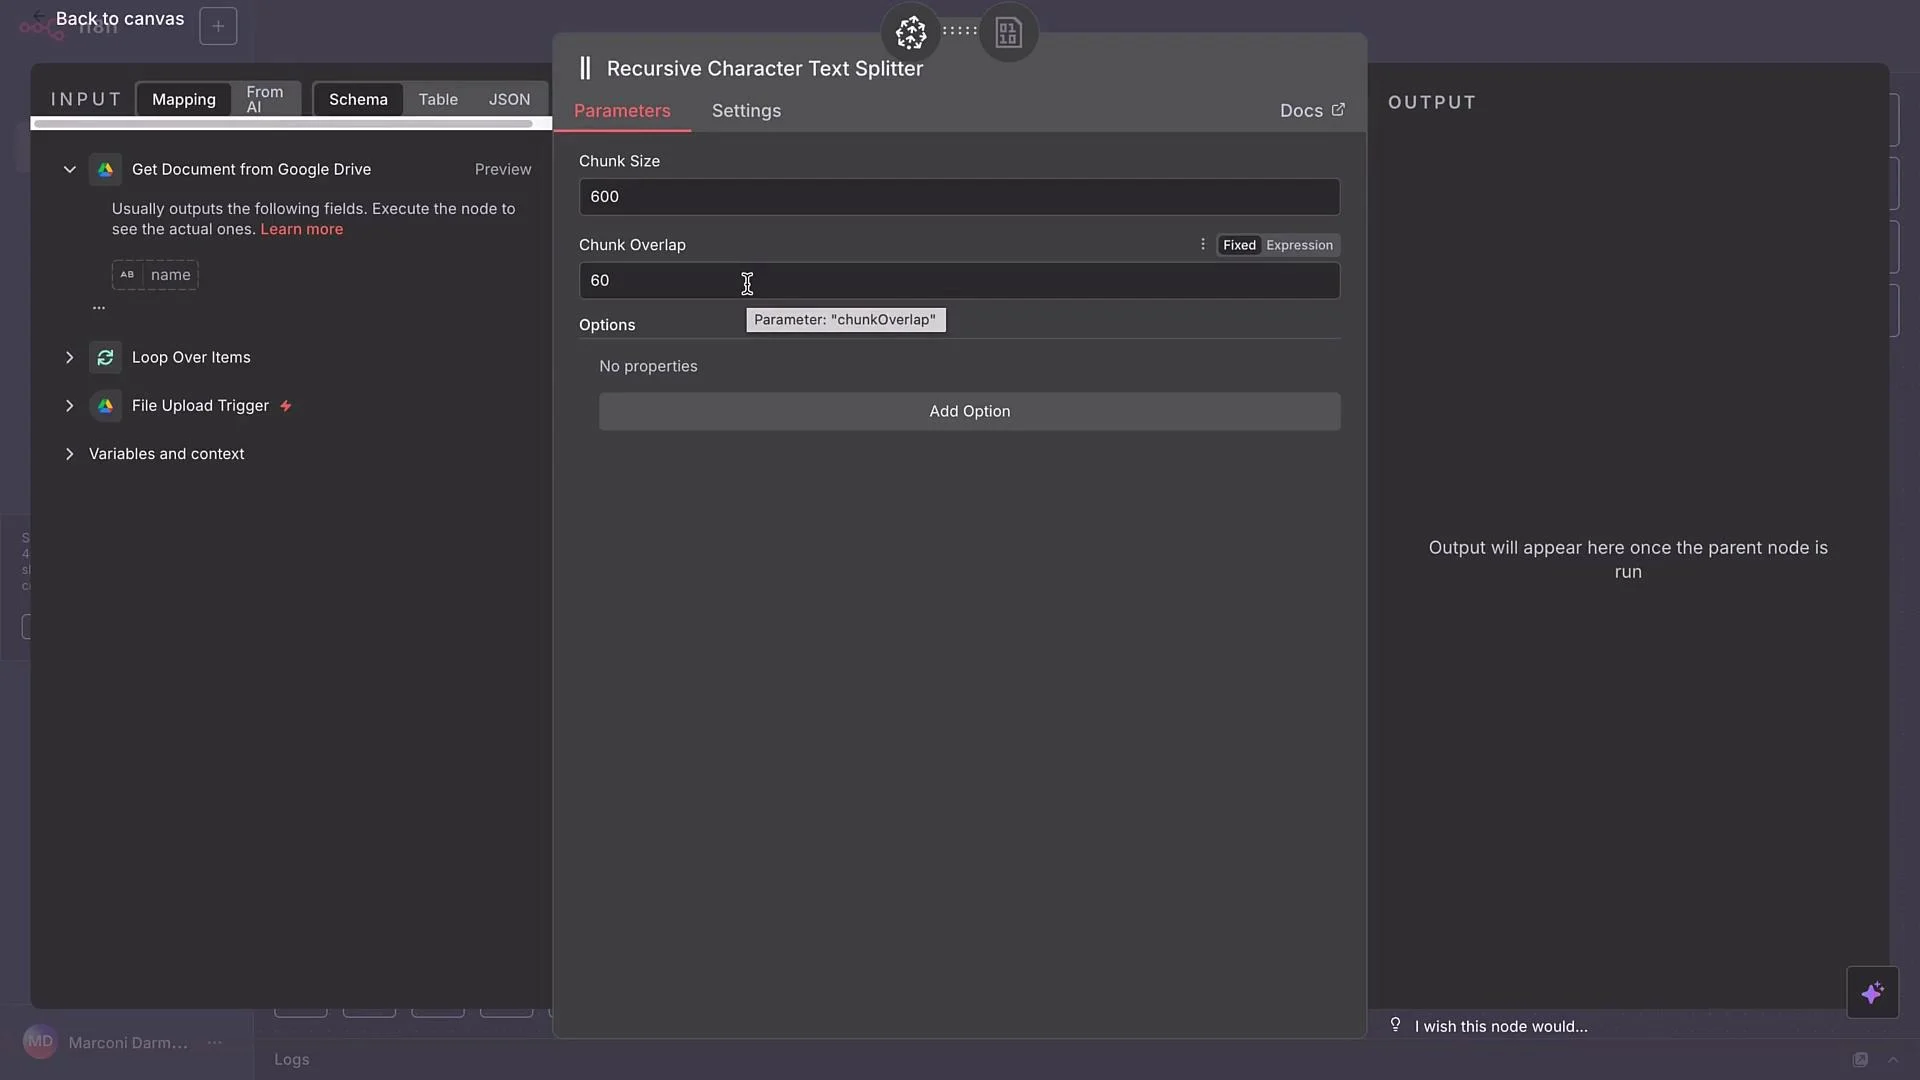The height and width of the screenshot is (1080, 1920).
Task: Click the Recursive Text Splitter node icon
Action: pos(585,68)
